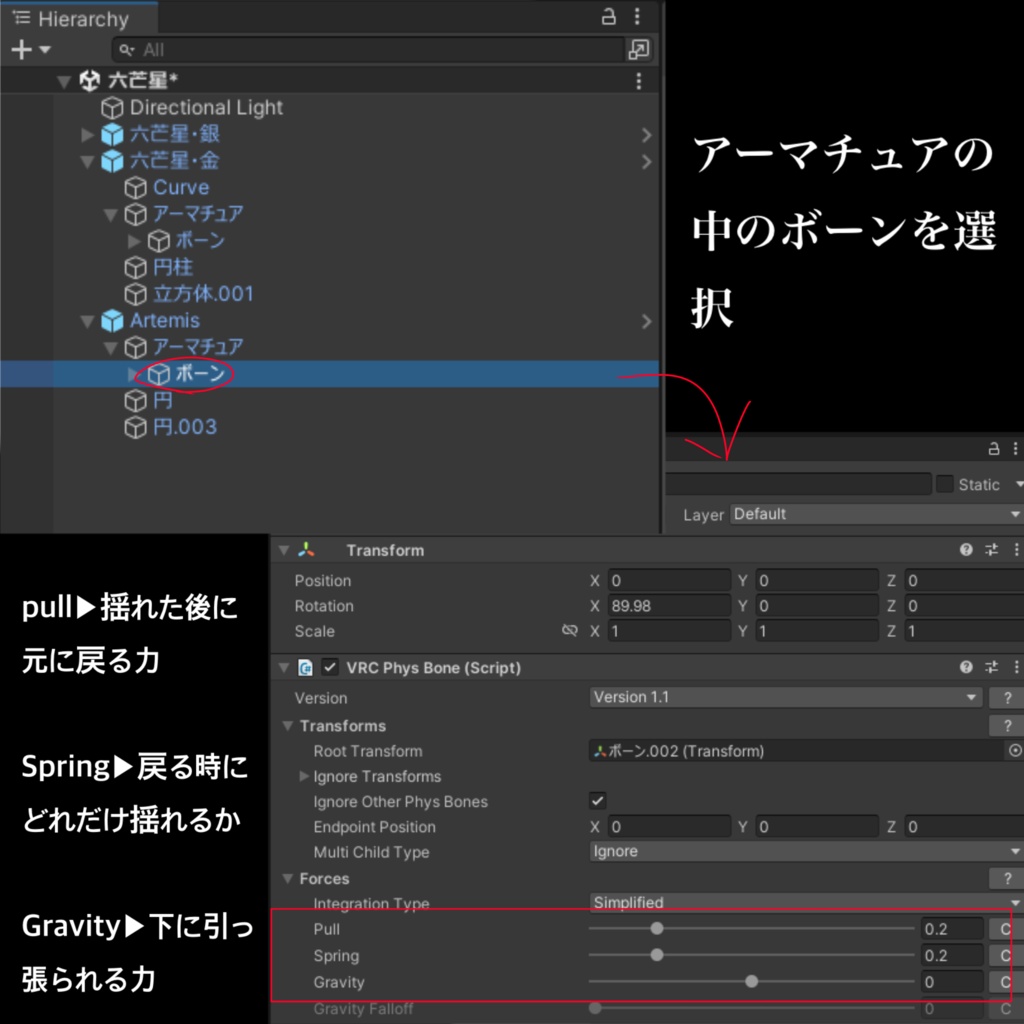Adjust the Spring slider handle

tap(657, 955)
